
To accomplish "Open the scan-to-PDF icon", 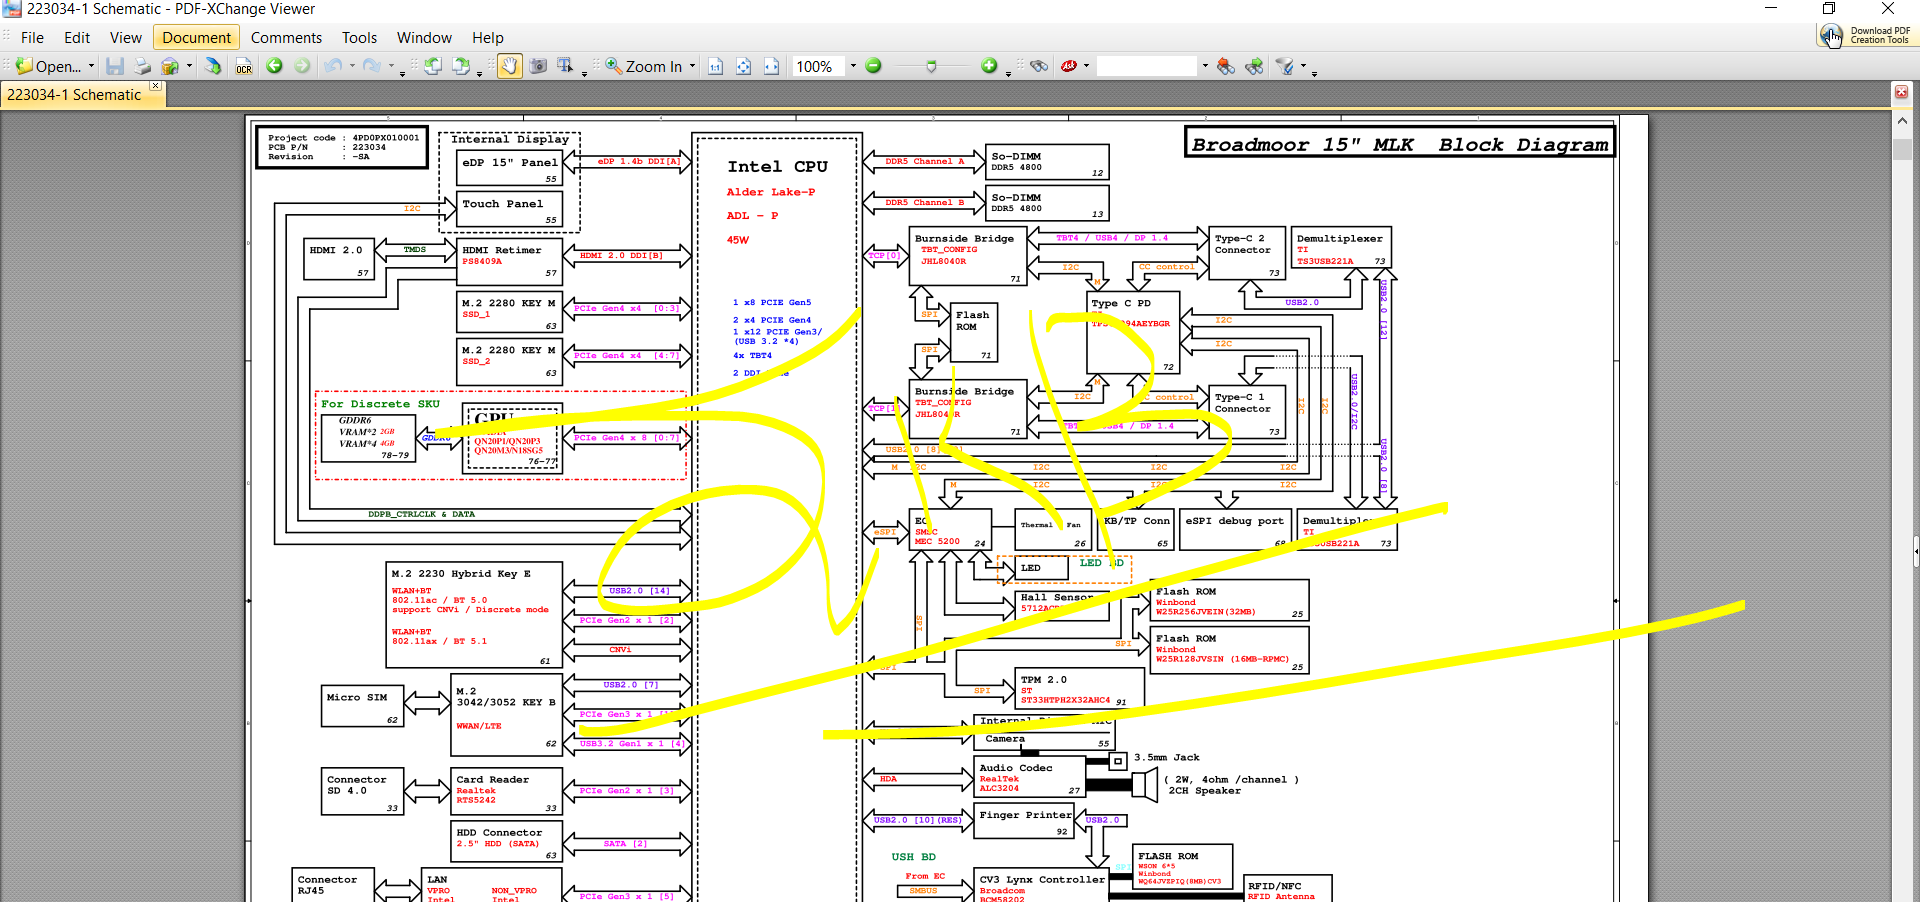I will point(213,66).
